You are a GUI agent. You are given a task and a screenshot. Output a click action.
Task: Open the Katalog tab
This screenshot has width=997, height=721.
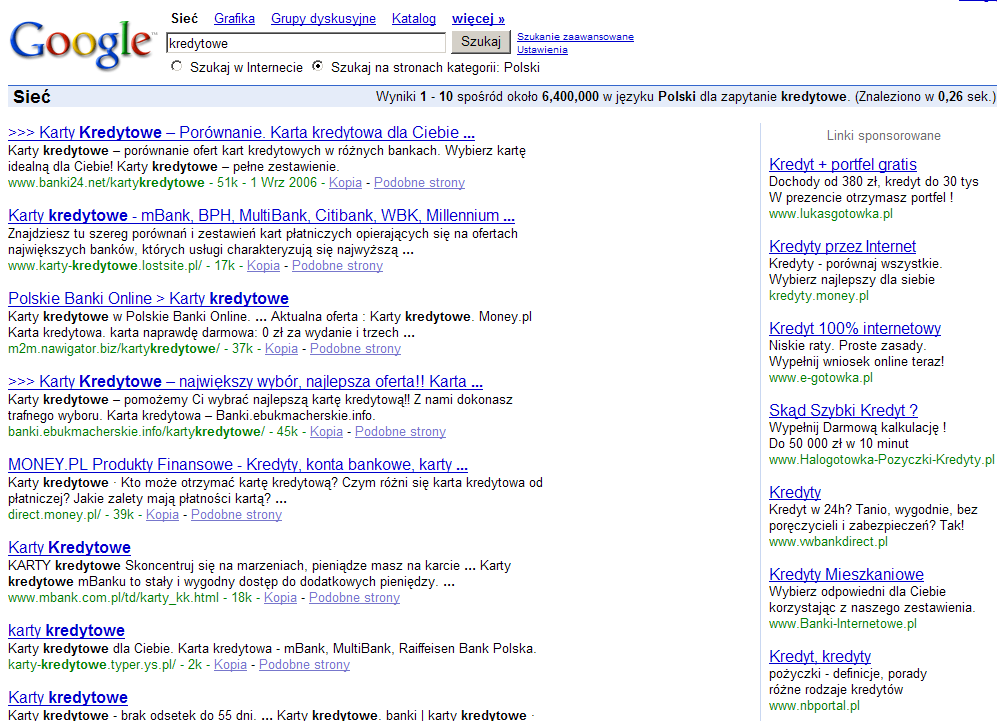[414, 18]
